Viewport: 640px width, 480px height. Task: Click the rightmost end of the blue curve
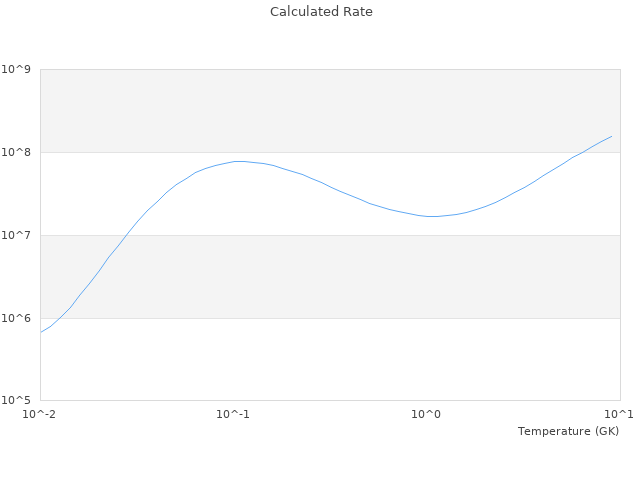612,136
